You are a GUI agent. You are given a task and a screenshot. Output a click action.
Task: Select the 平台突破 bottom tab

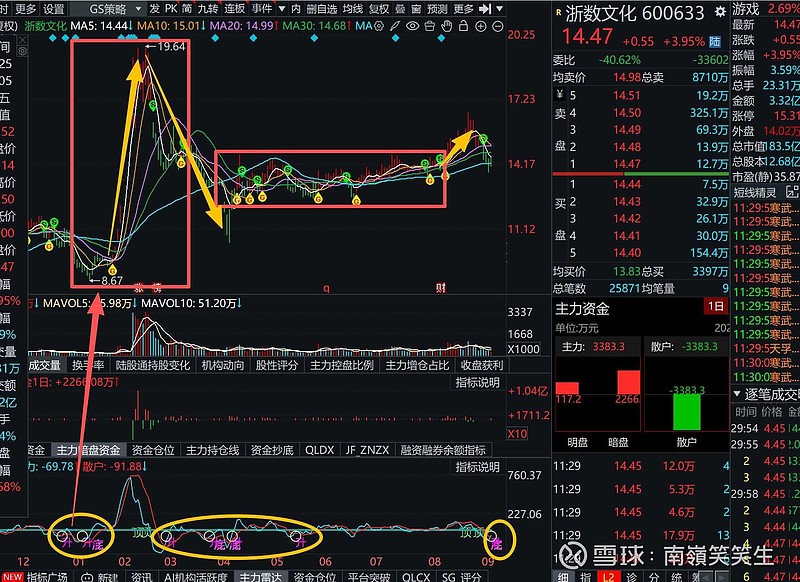coord(368,576)
